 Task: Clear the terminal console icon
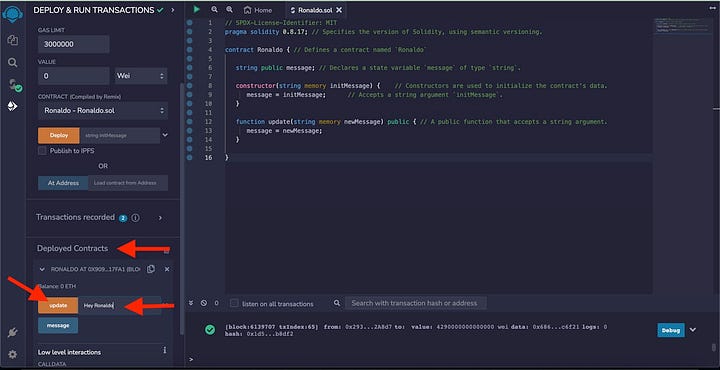[204, 303]
